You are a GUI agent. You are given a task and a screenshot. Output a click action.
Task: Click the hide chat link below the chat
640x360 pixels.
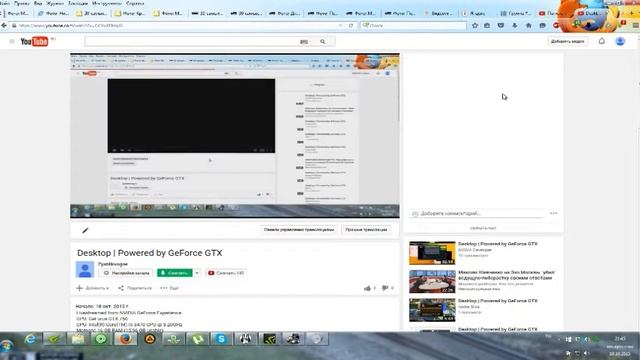483,229
